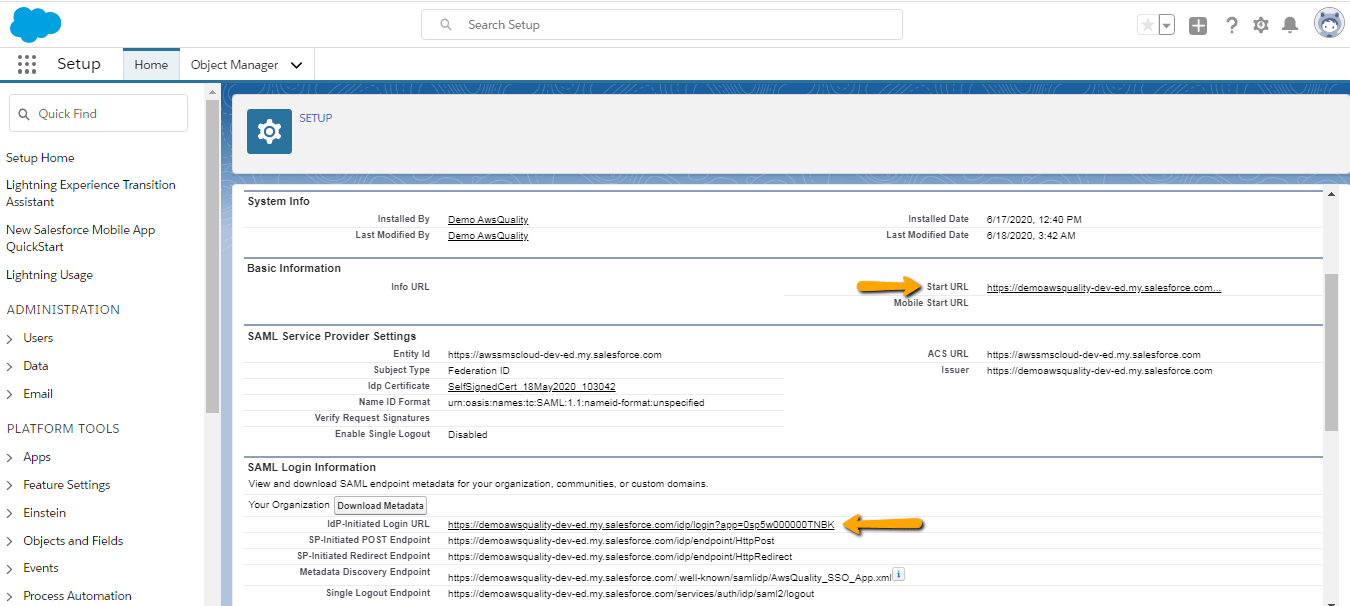The width and height of the screenshot is (1350, 606).
Task: Open Global Actions plus icon
Action: click(x=1198, y=26)
